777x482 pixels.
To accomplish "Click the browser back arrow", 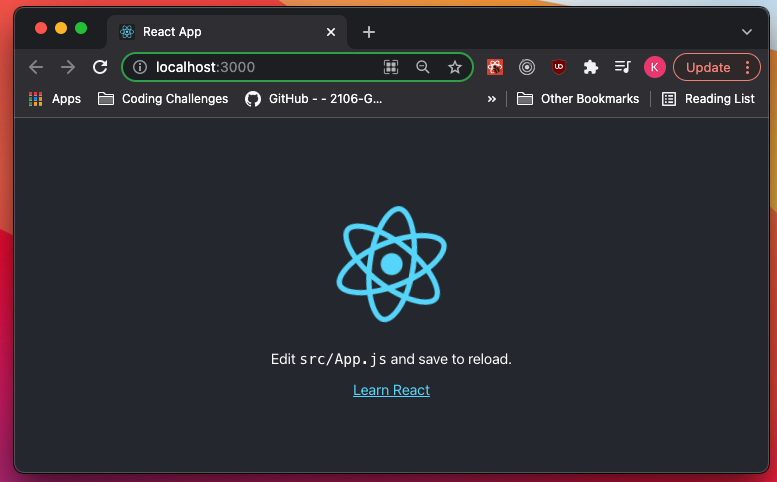I will pos(36,67).
